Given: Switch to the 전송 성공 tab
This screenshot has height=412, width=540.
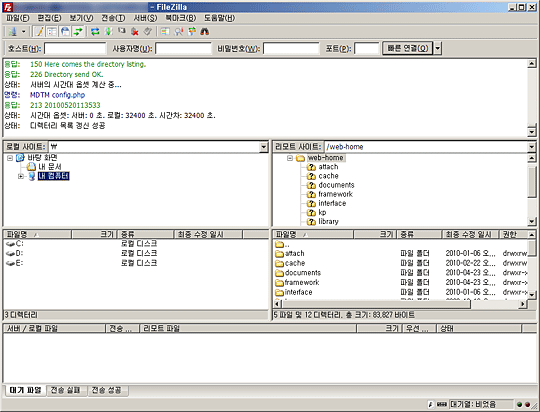Looking at the screenshot, I should [107, 390].
